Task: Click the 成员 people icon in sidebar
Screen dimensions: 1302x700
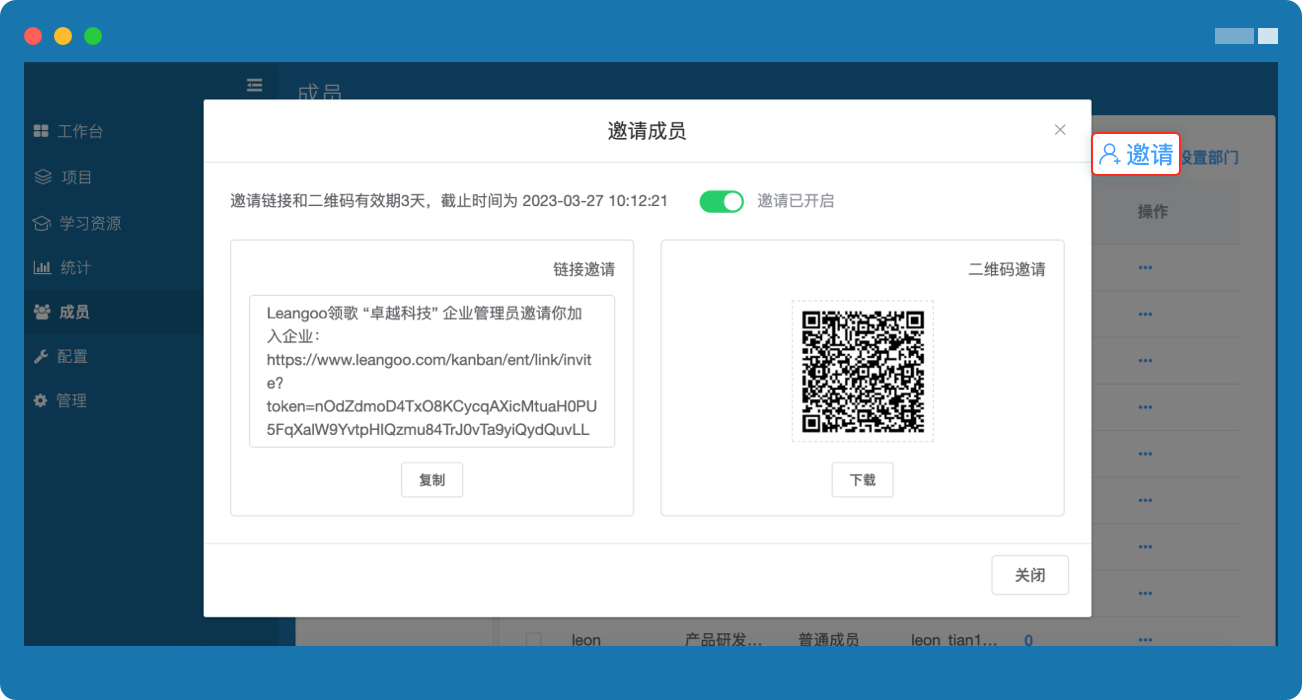Action: point(42,312)
